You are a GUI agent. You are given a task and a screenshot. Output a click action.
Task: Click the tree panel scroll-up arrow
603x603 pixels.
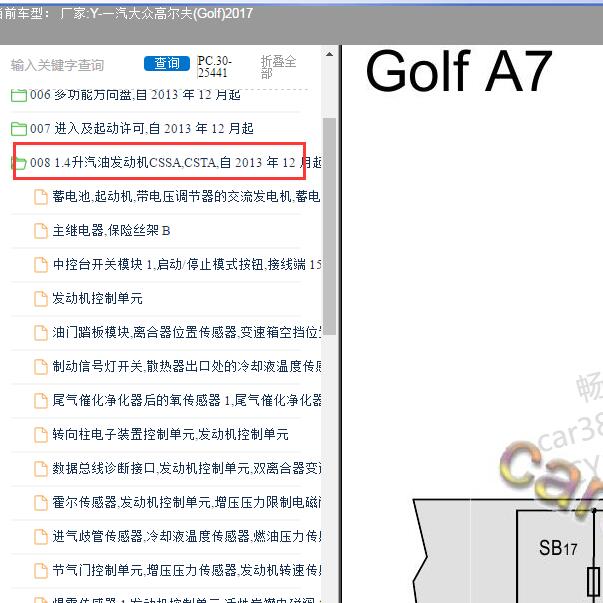click(x=329, y=54)
